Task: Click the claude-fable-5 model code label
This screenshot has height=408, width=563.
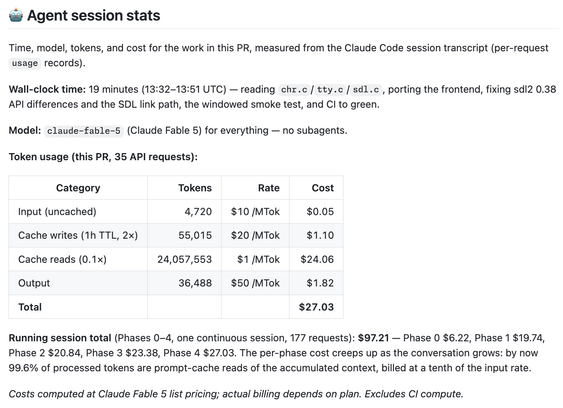Action: tap(84, 131)
